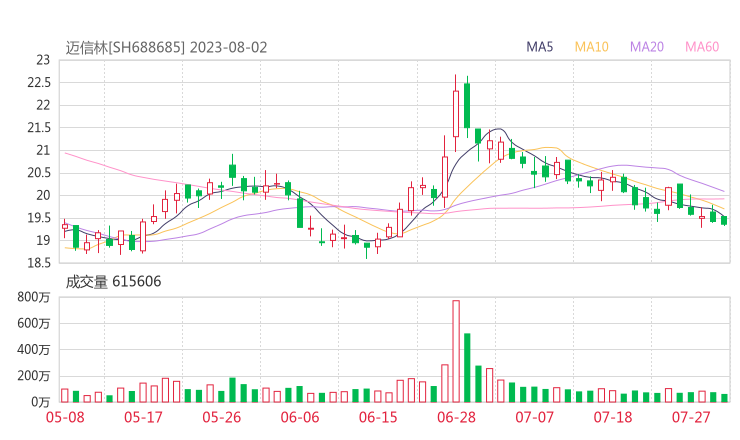Click the 05-17 date axis label

click(x=143, y=417)
